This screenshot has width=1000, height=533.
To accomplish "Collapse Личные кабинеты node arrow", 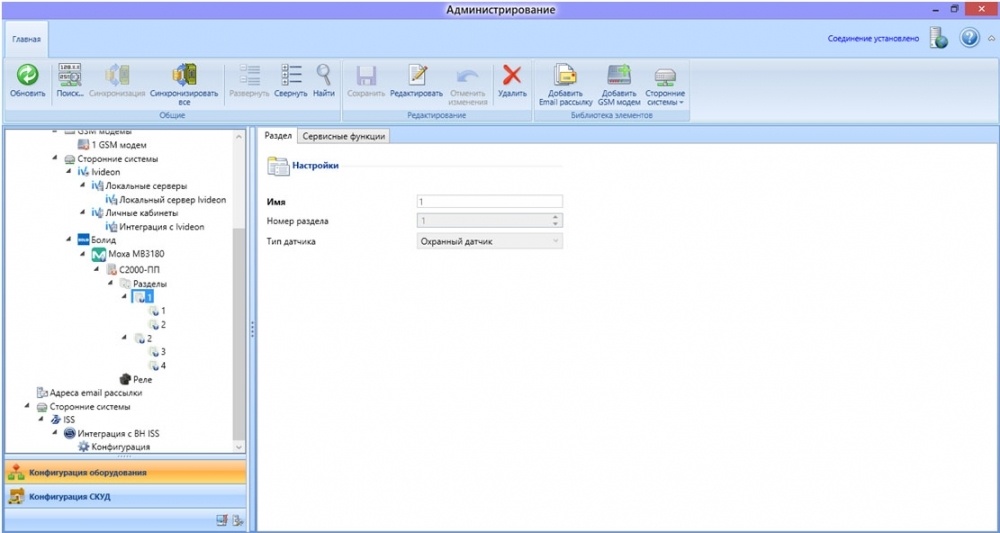I will pos(83,213).
